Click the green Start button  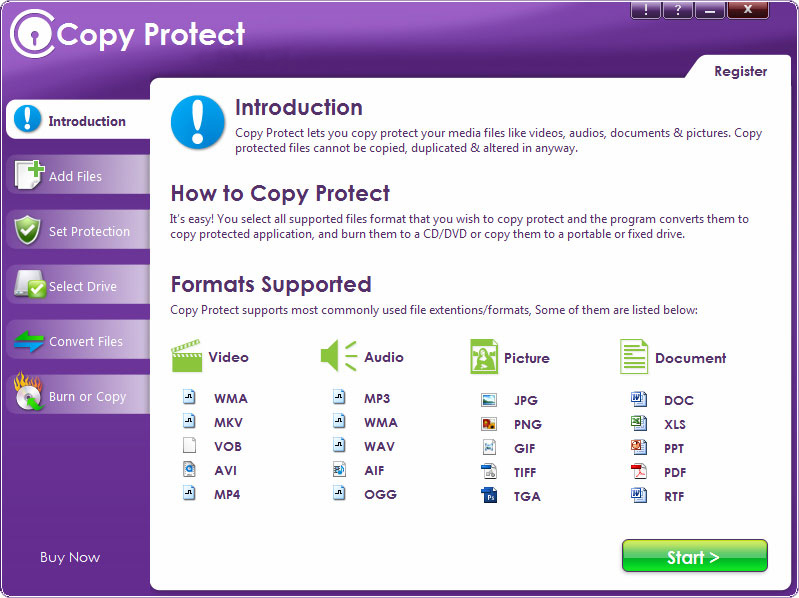click(x=695, y=556)
